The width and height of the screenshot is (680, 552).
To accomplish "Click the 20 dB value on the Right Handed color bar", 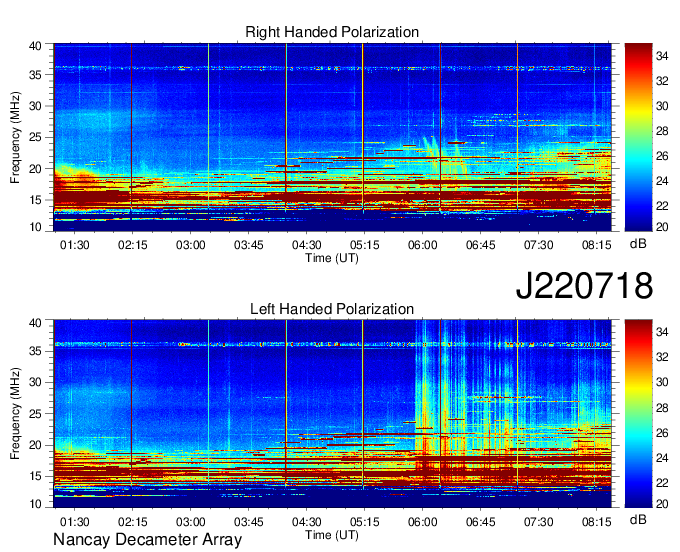I will point(662,227).
